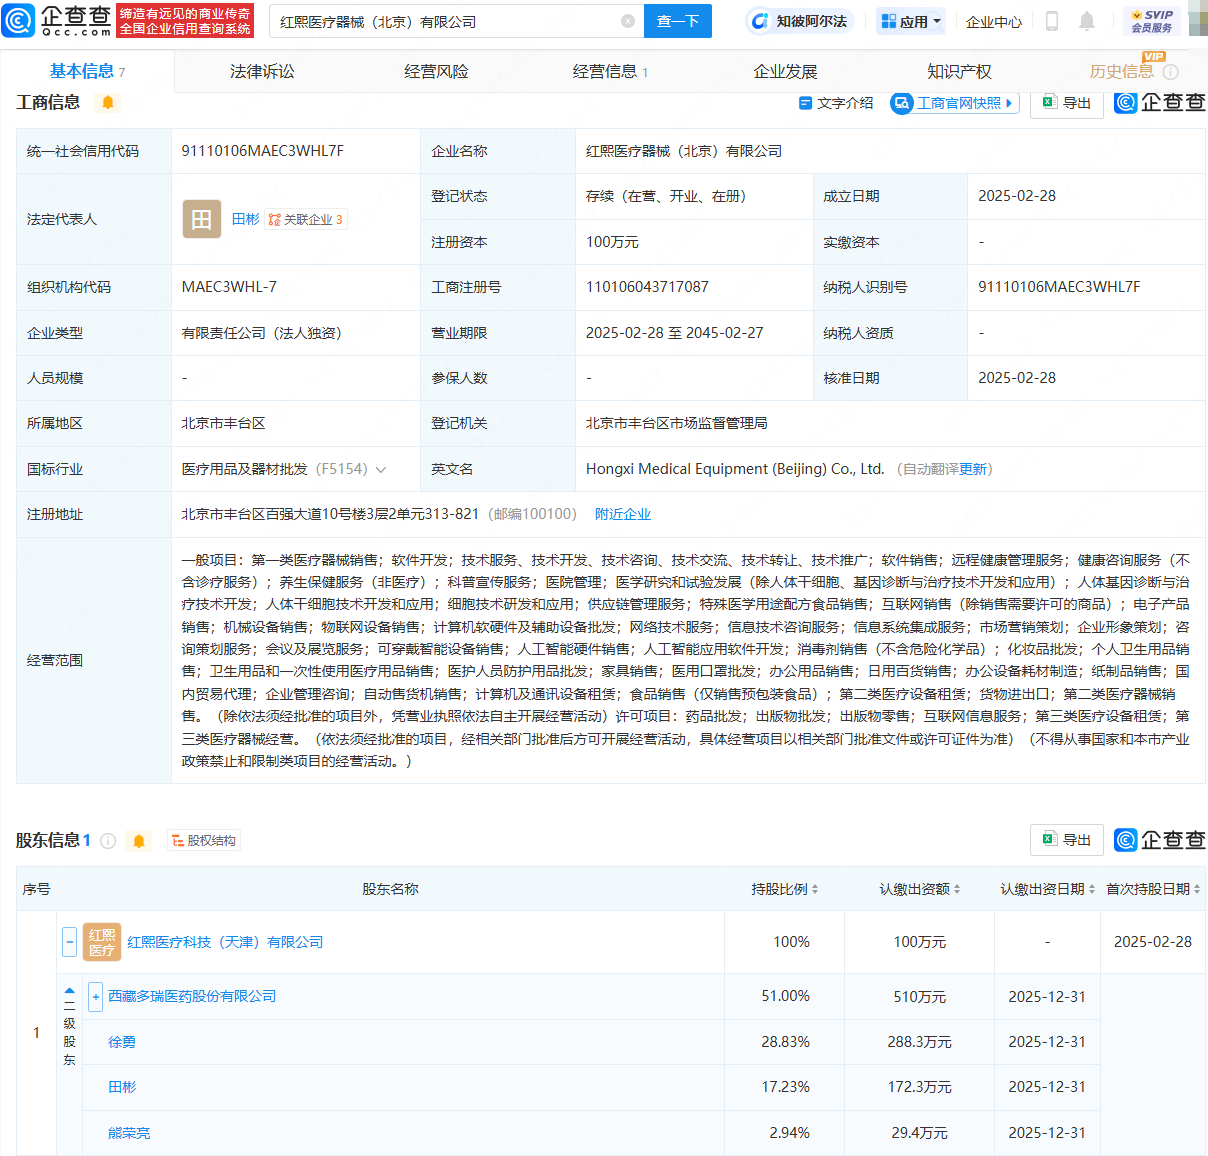This screenshot has height=1156, width=1208.
Task: Click the 田 avatar of the legal representative
Action: [202, 219]
